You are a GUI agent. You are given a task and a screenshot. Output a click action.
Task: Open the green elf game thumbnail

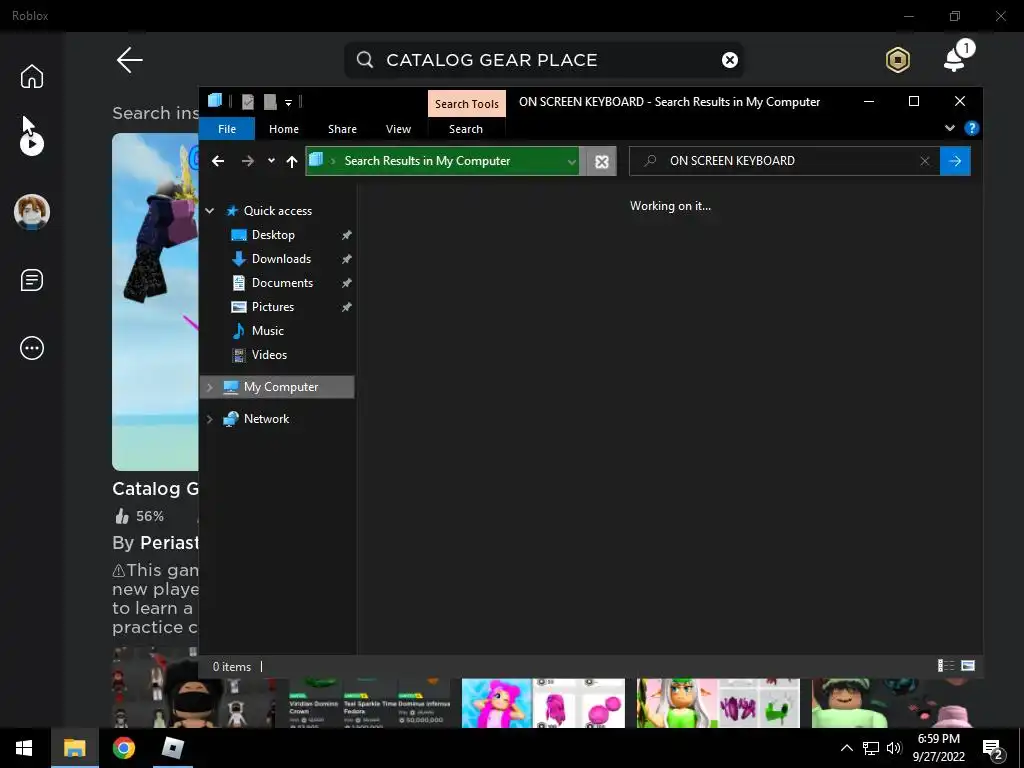[718, 703]
